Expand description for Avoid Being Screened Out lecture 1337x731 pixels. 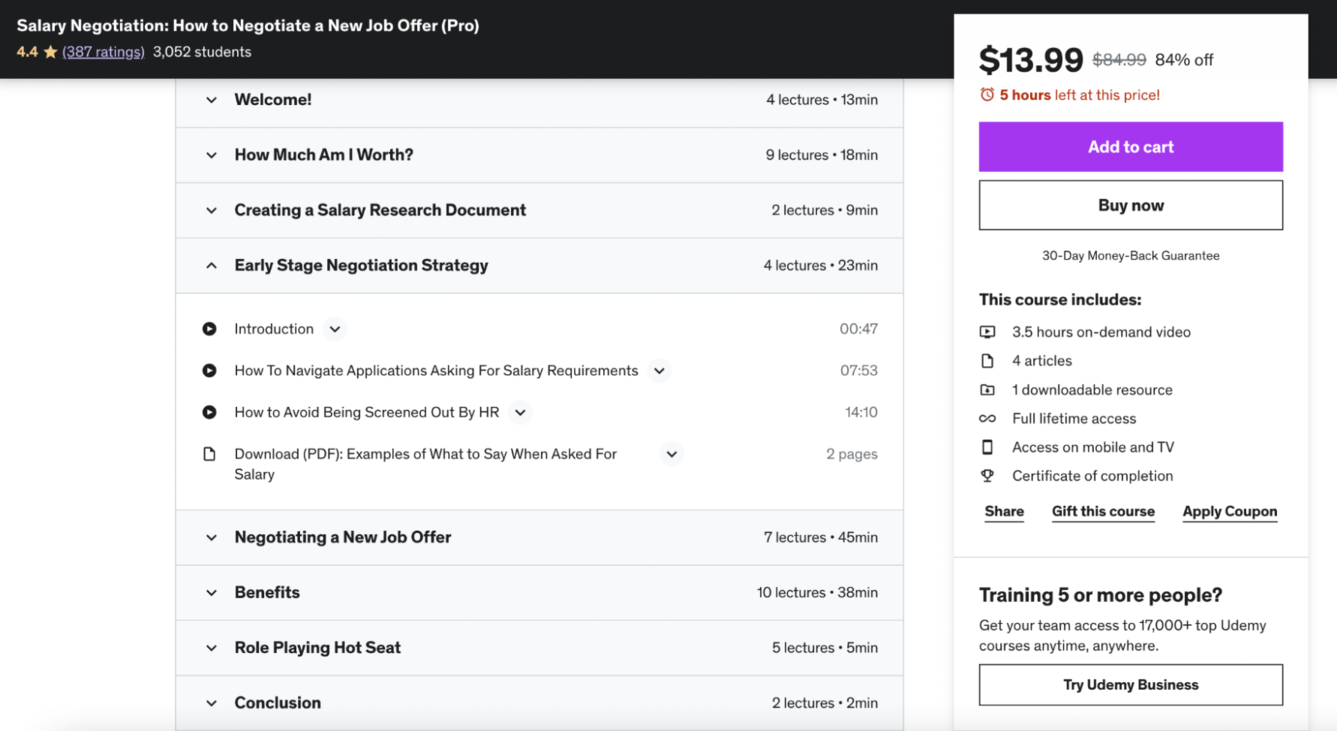(520, 412)
